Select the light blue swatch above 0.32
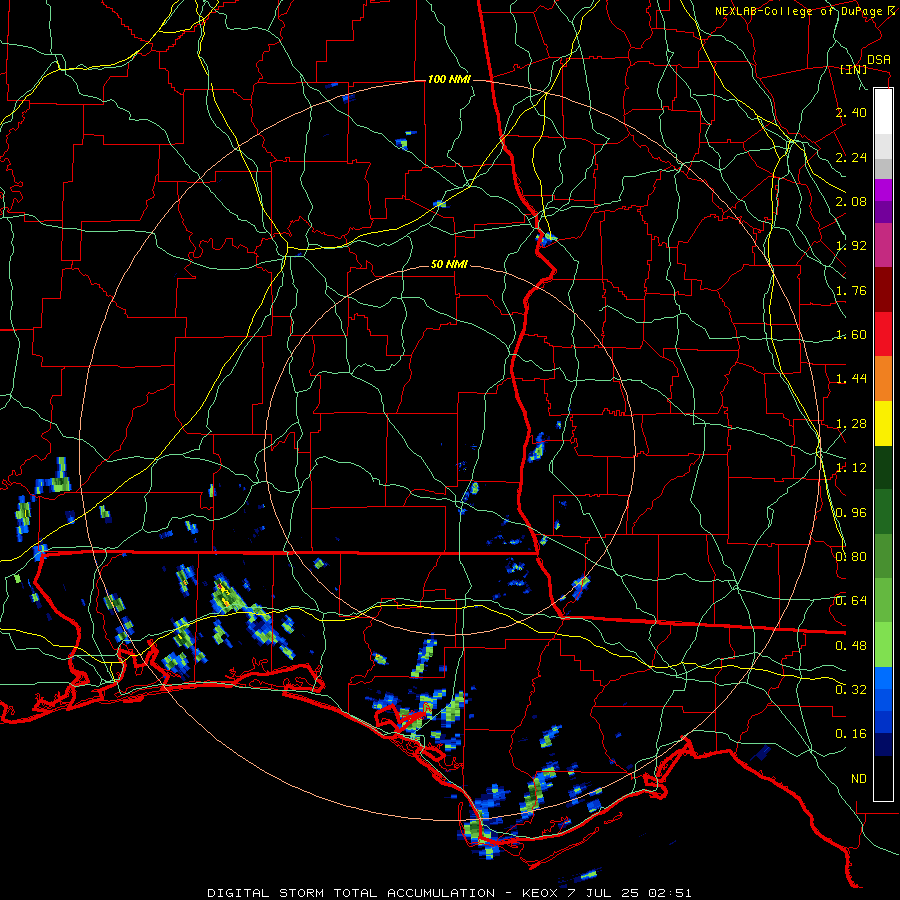Viewport: 900px width, 900px height. tap(883, 678)
